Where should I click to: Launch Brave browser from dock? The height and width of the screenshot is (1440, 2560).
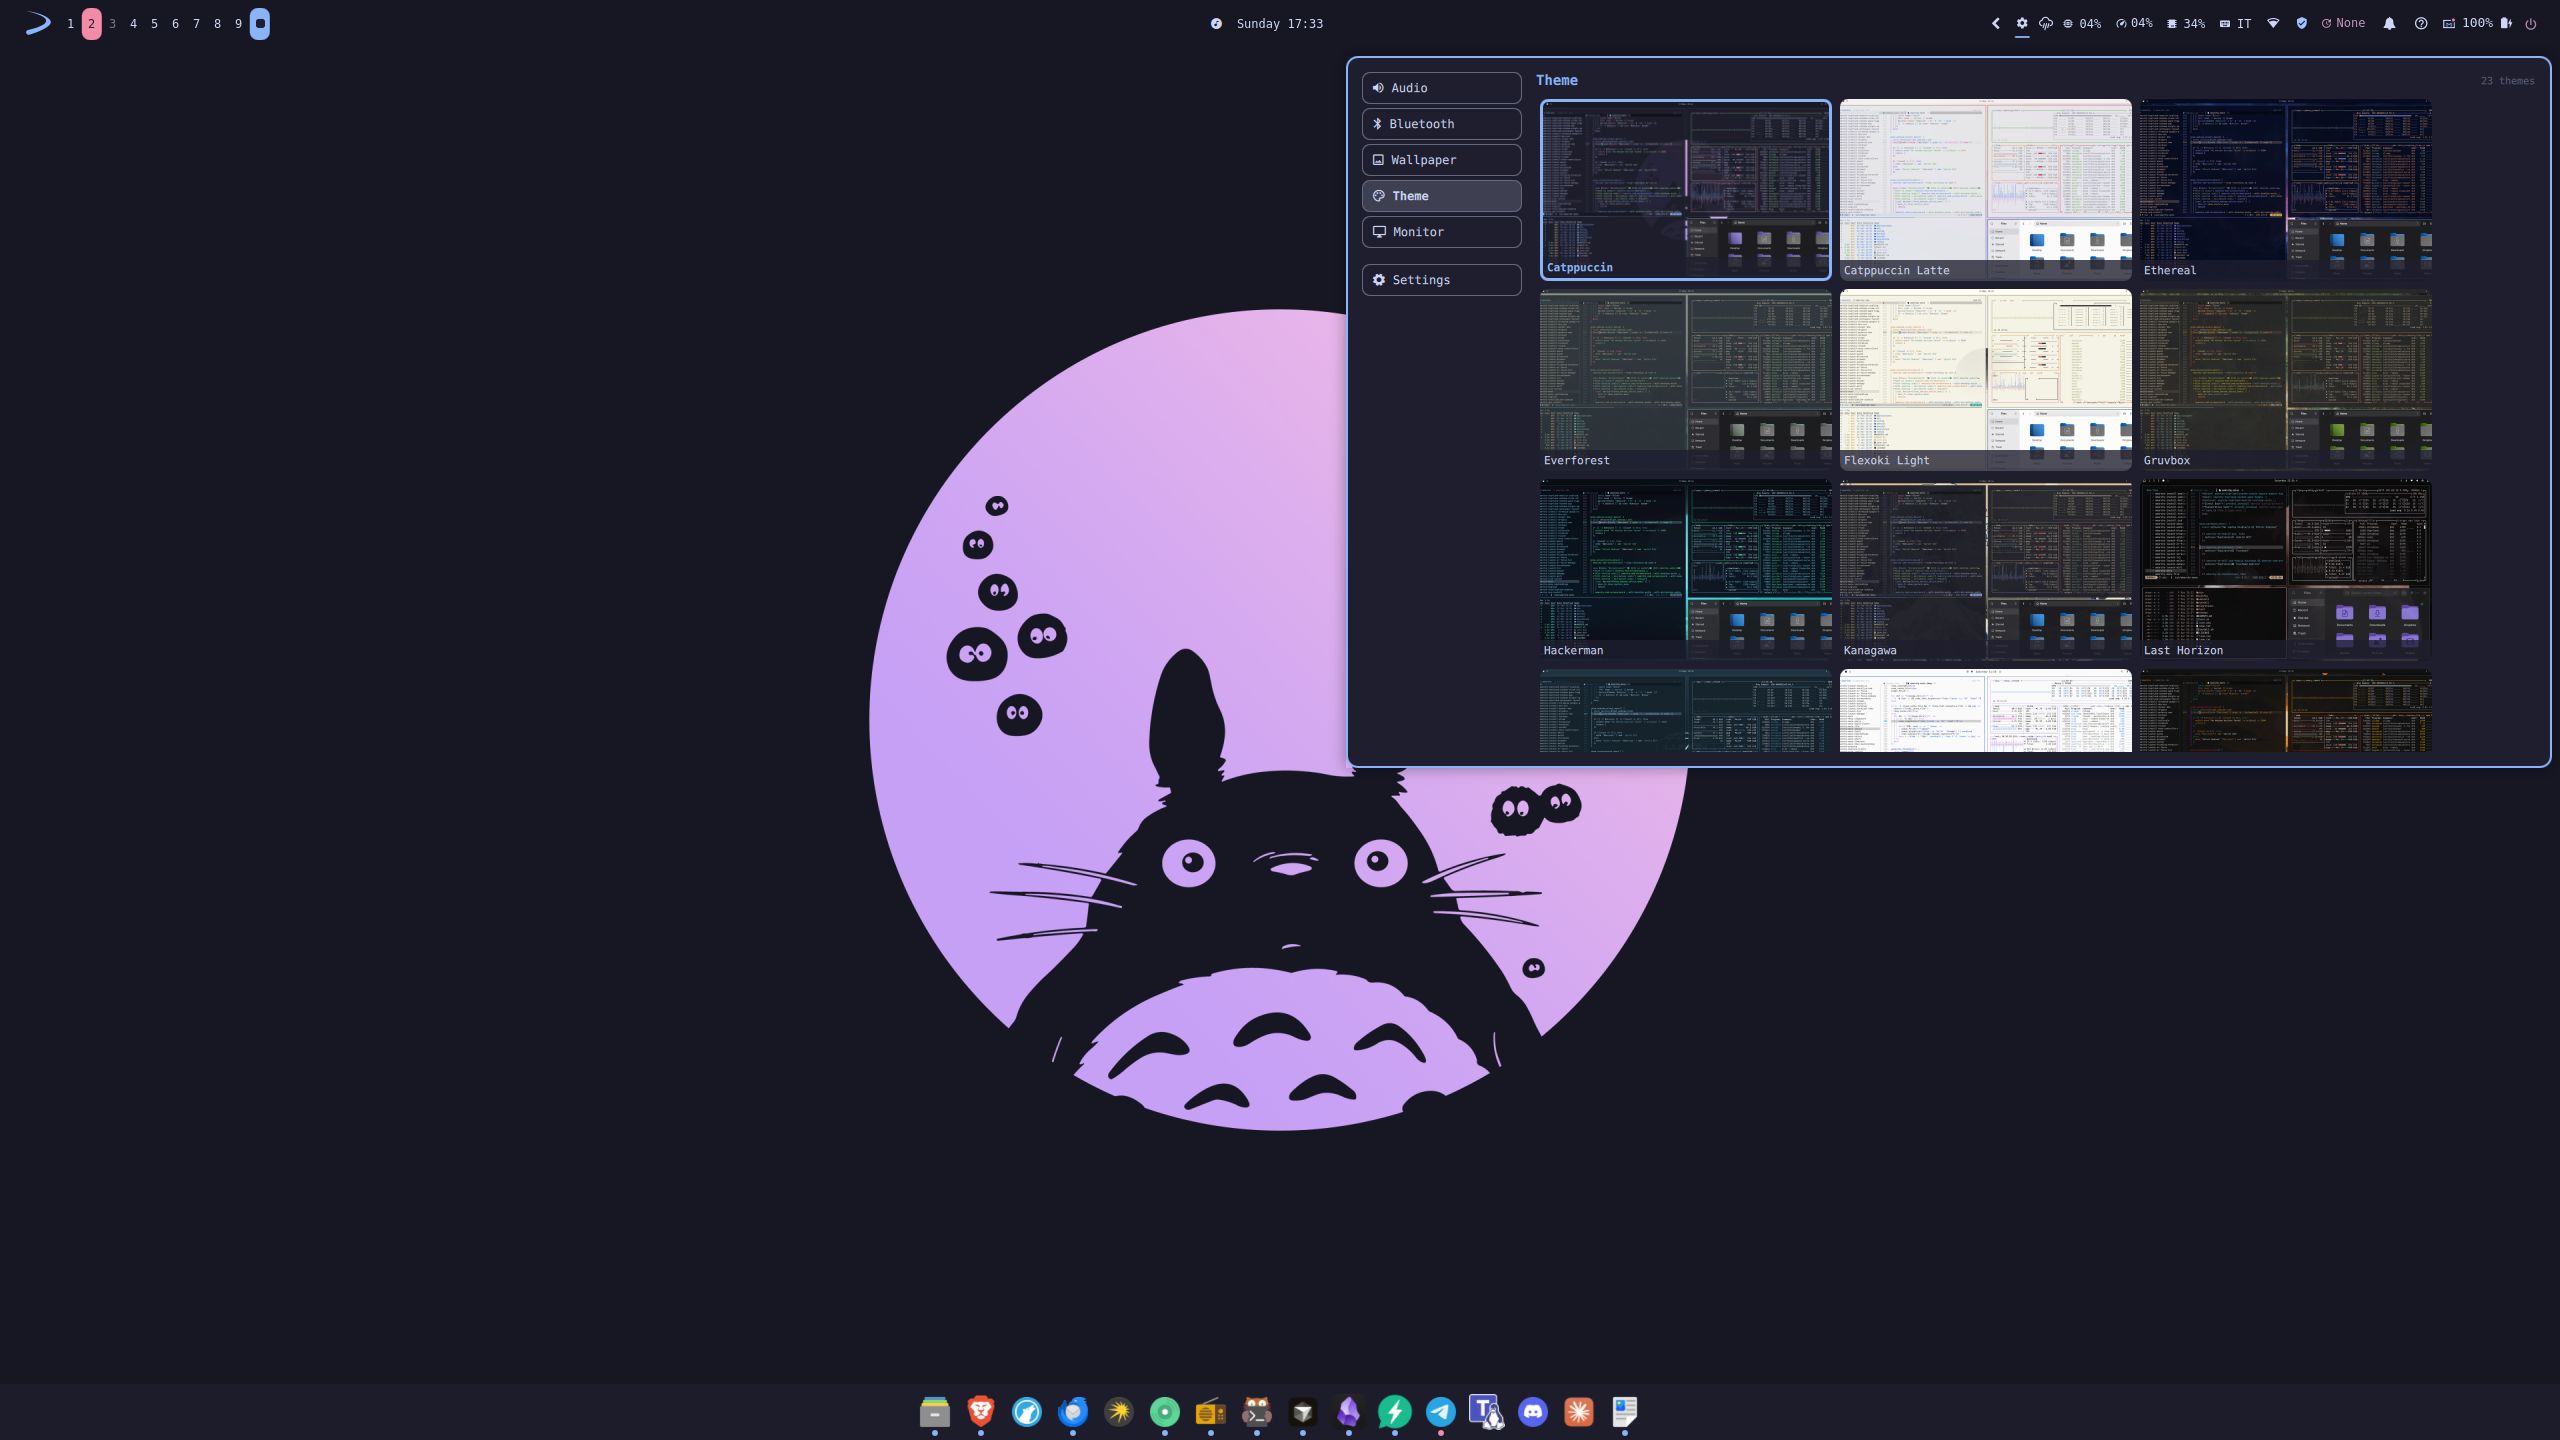coord(981,1411)
